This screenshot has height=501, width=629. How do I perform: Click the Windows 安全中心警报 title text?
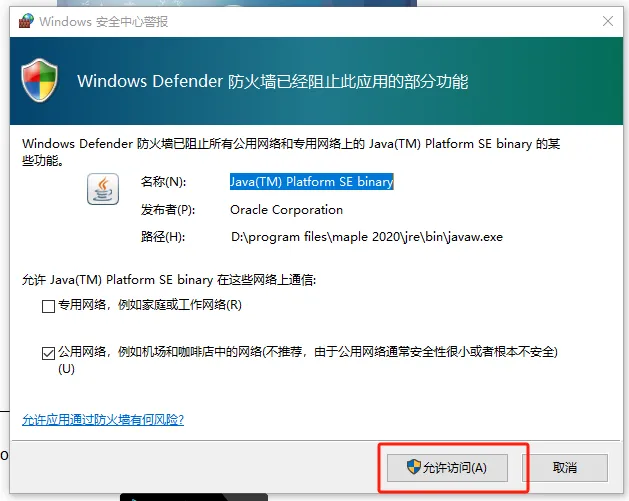pyautogui.click(x=103, y=21)
